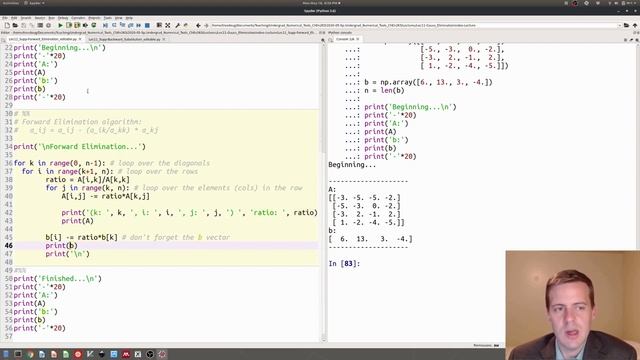Viewport: 640px width, 360px height.
Task: Open the Files icon in taskbar
Action: [x=6, y=354]
